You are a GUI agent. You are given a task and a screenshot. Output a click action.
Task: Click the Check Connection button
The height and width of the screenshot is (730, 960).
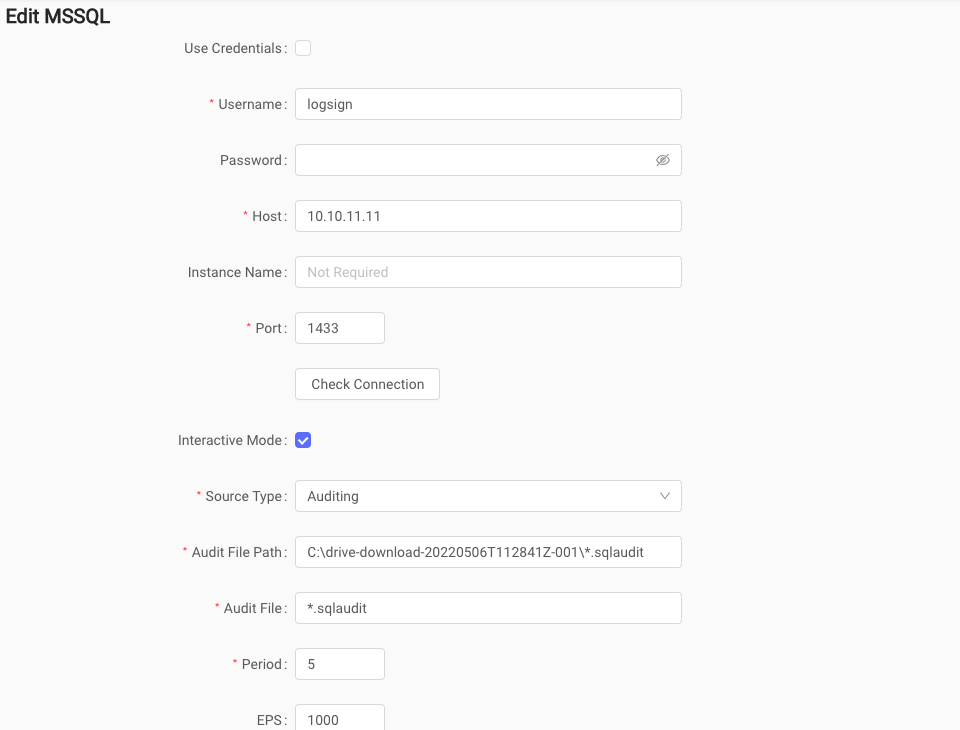point(367,384)
